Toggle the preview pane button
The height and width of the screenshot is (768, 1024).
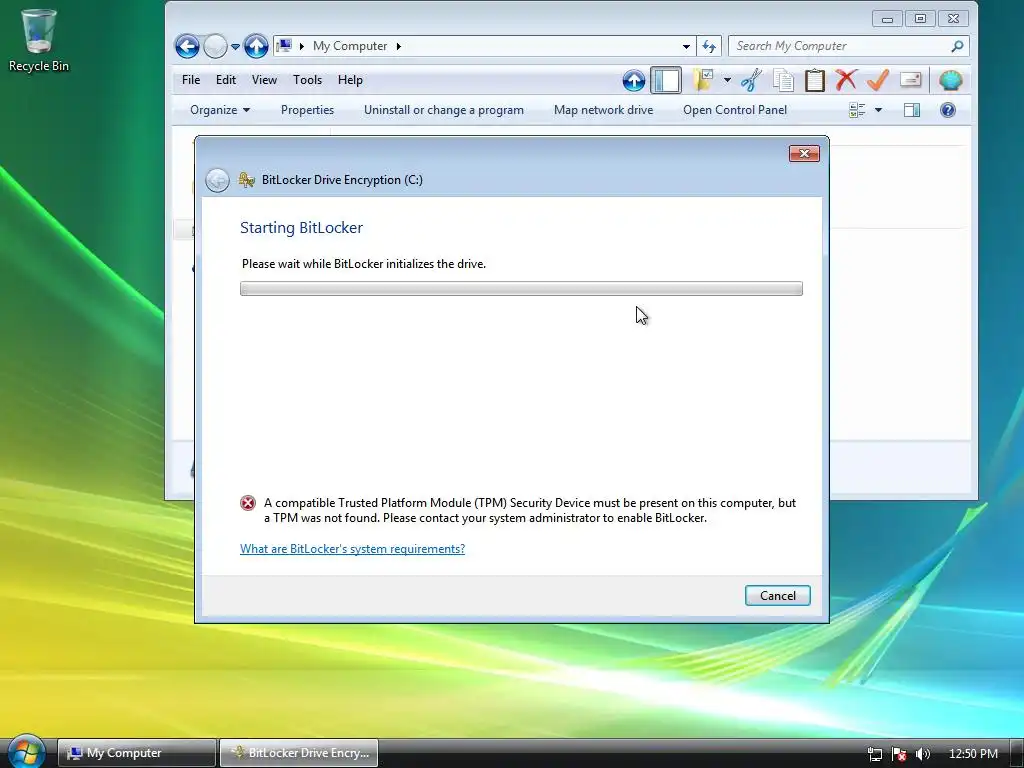click(912, 110)
